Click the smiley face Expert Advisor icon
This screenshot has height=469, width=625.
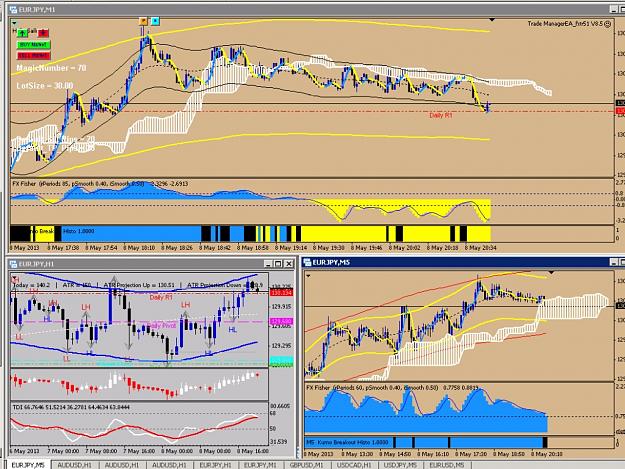coord(607,24)
